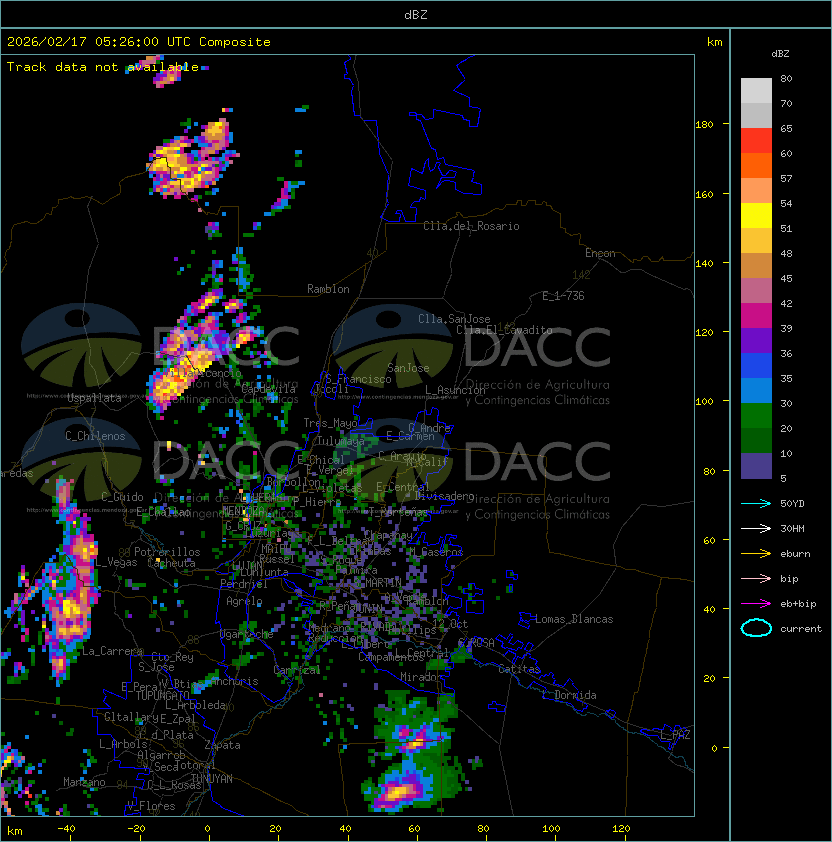Click the Carrizal place label

[x=297, y=670]
